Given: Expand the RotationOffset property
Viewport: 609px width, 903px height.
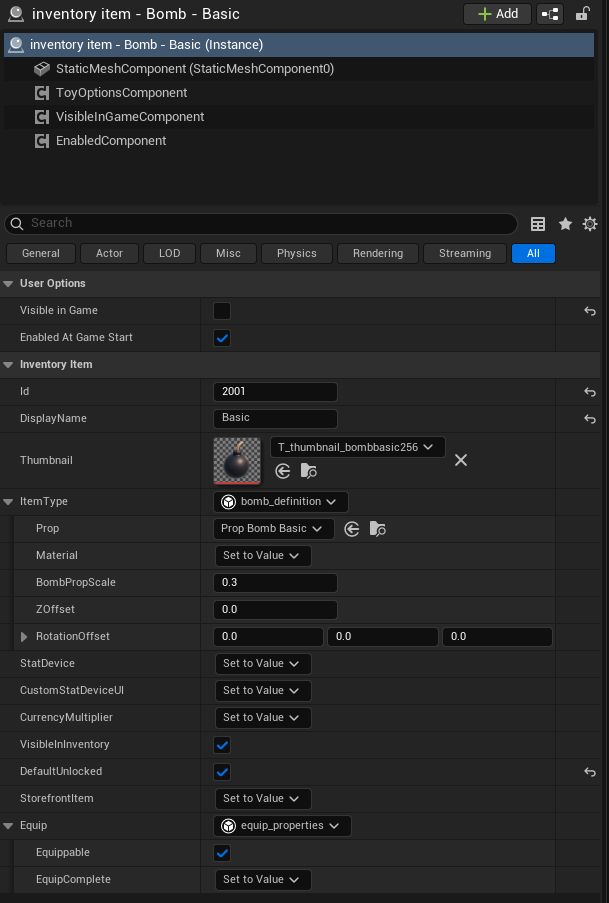Looking at the screenshot, I should pos(24,637).
